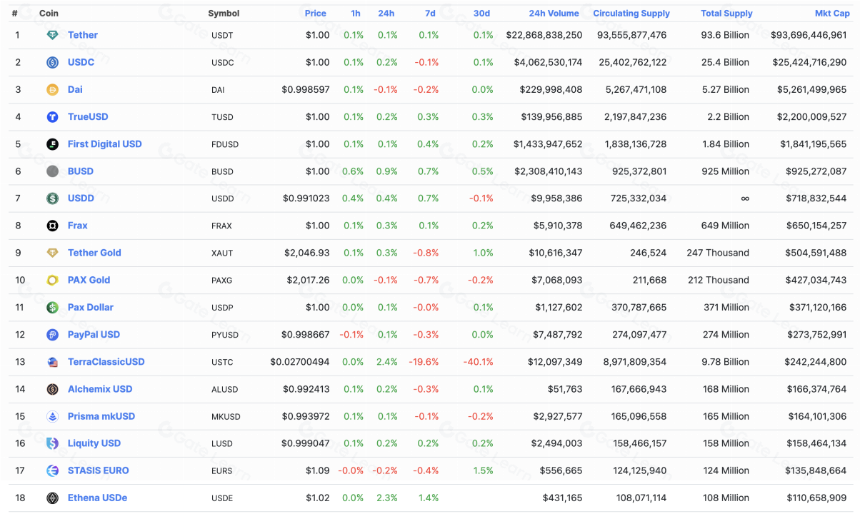Click the FDUSD symbol cell
The image size is (860, 514).
tap(225, 145)
